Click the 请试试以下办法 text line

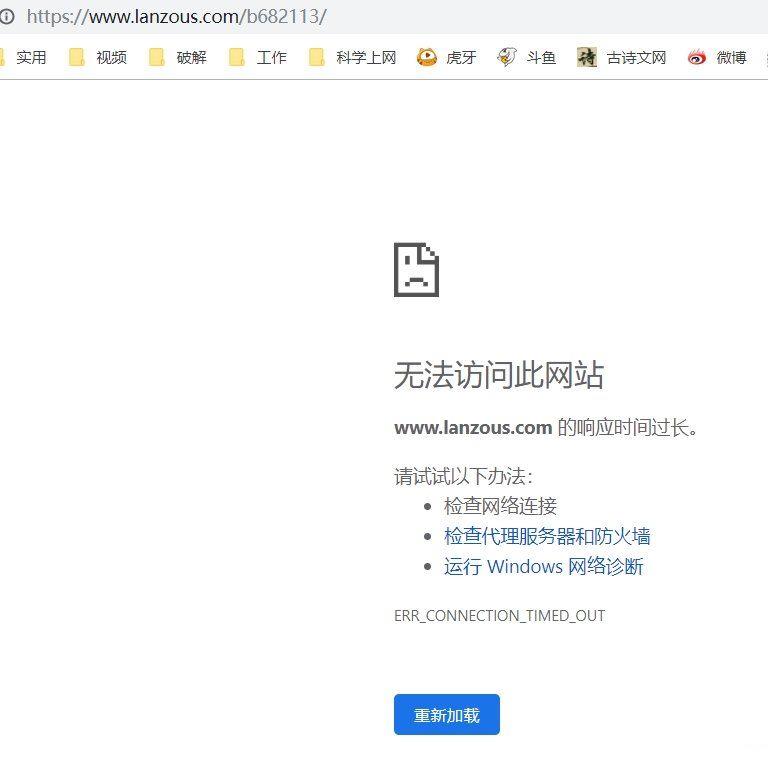click(463, 476)
